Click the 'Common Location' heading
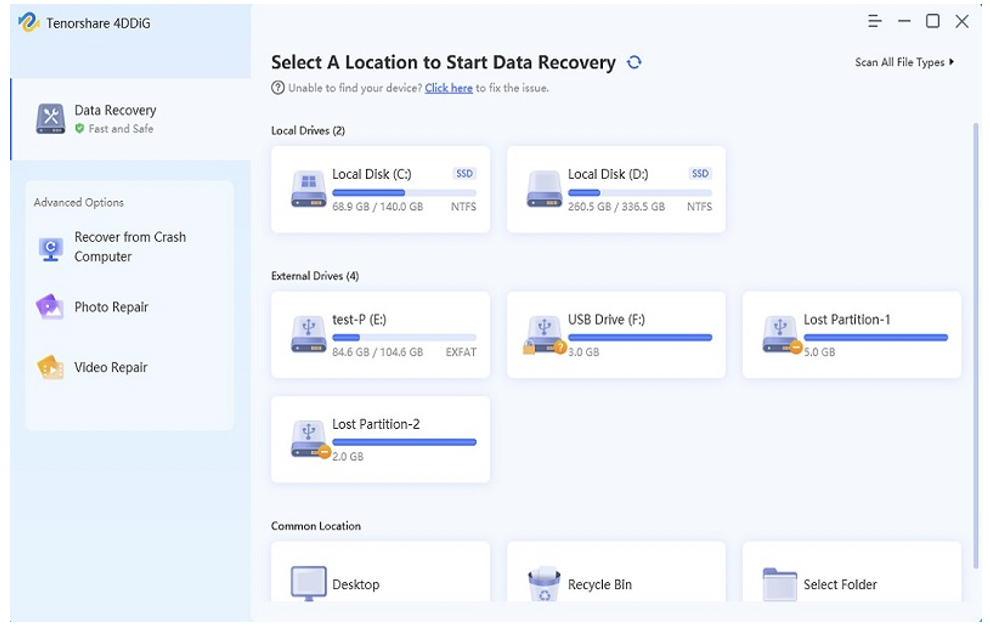 pos(316,525)
